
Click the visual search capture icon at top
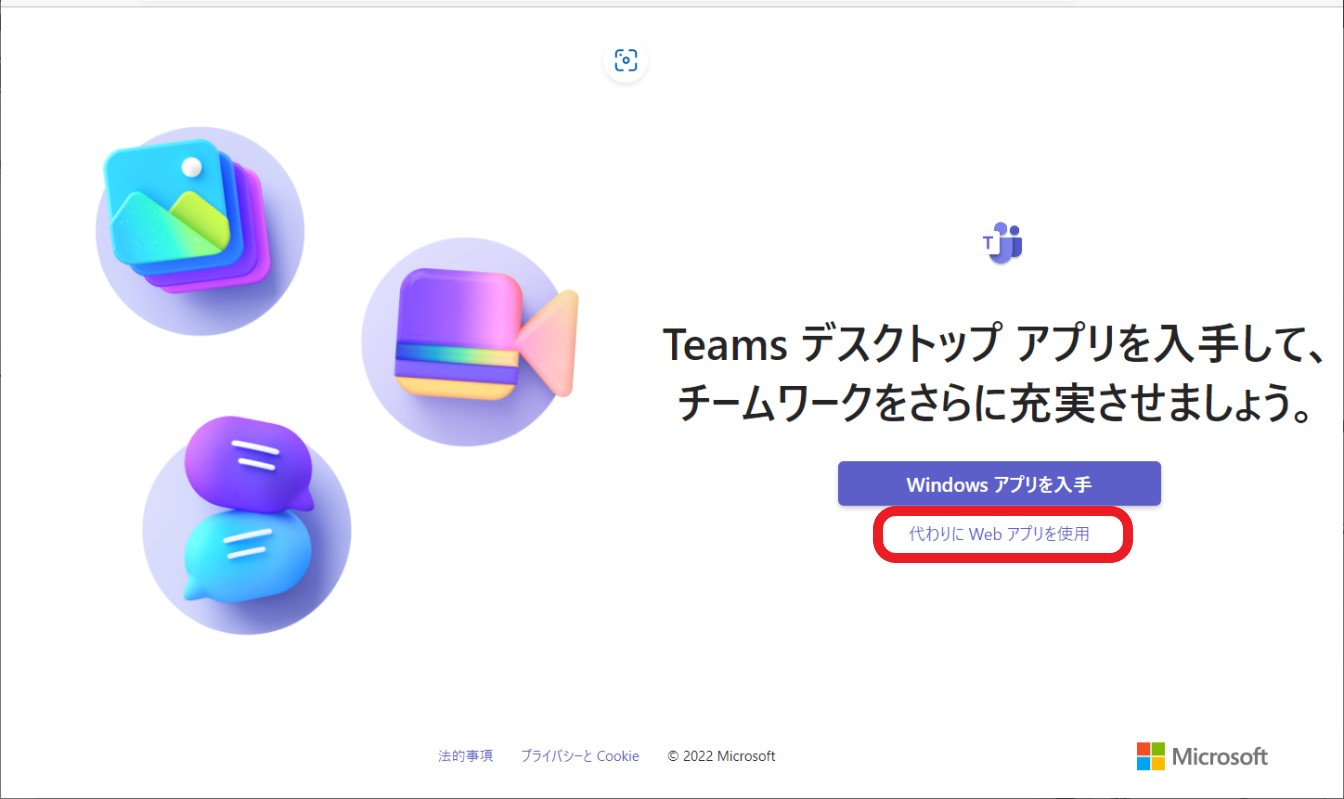(626, 60)
